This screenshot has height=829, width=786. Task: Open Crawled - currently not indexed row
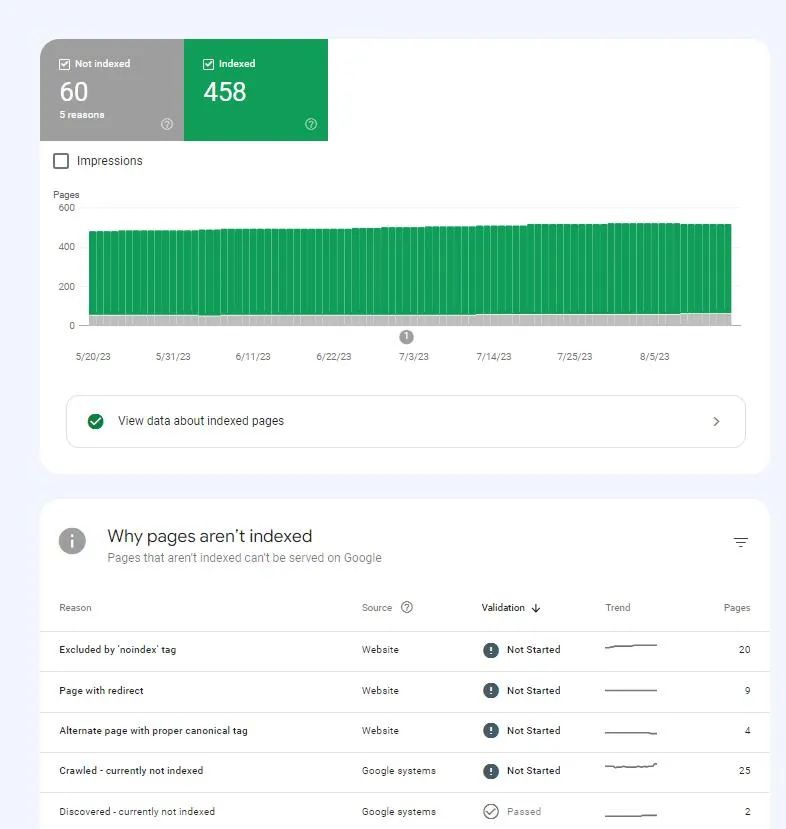tap(131, 771)
